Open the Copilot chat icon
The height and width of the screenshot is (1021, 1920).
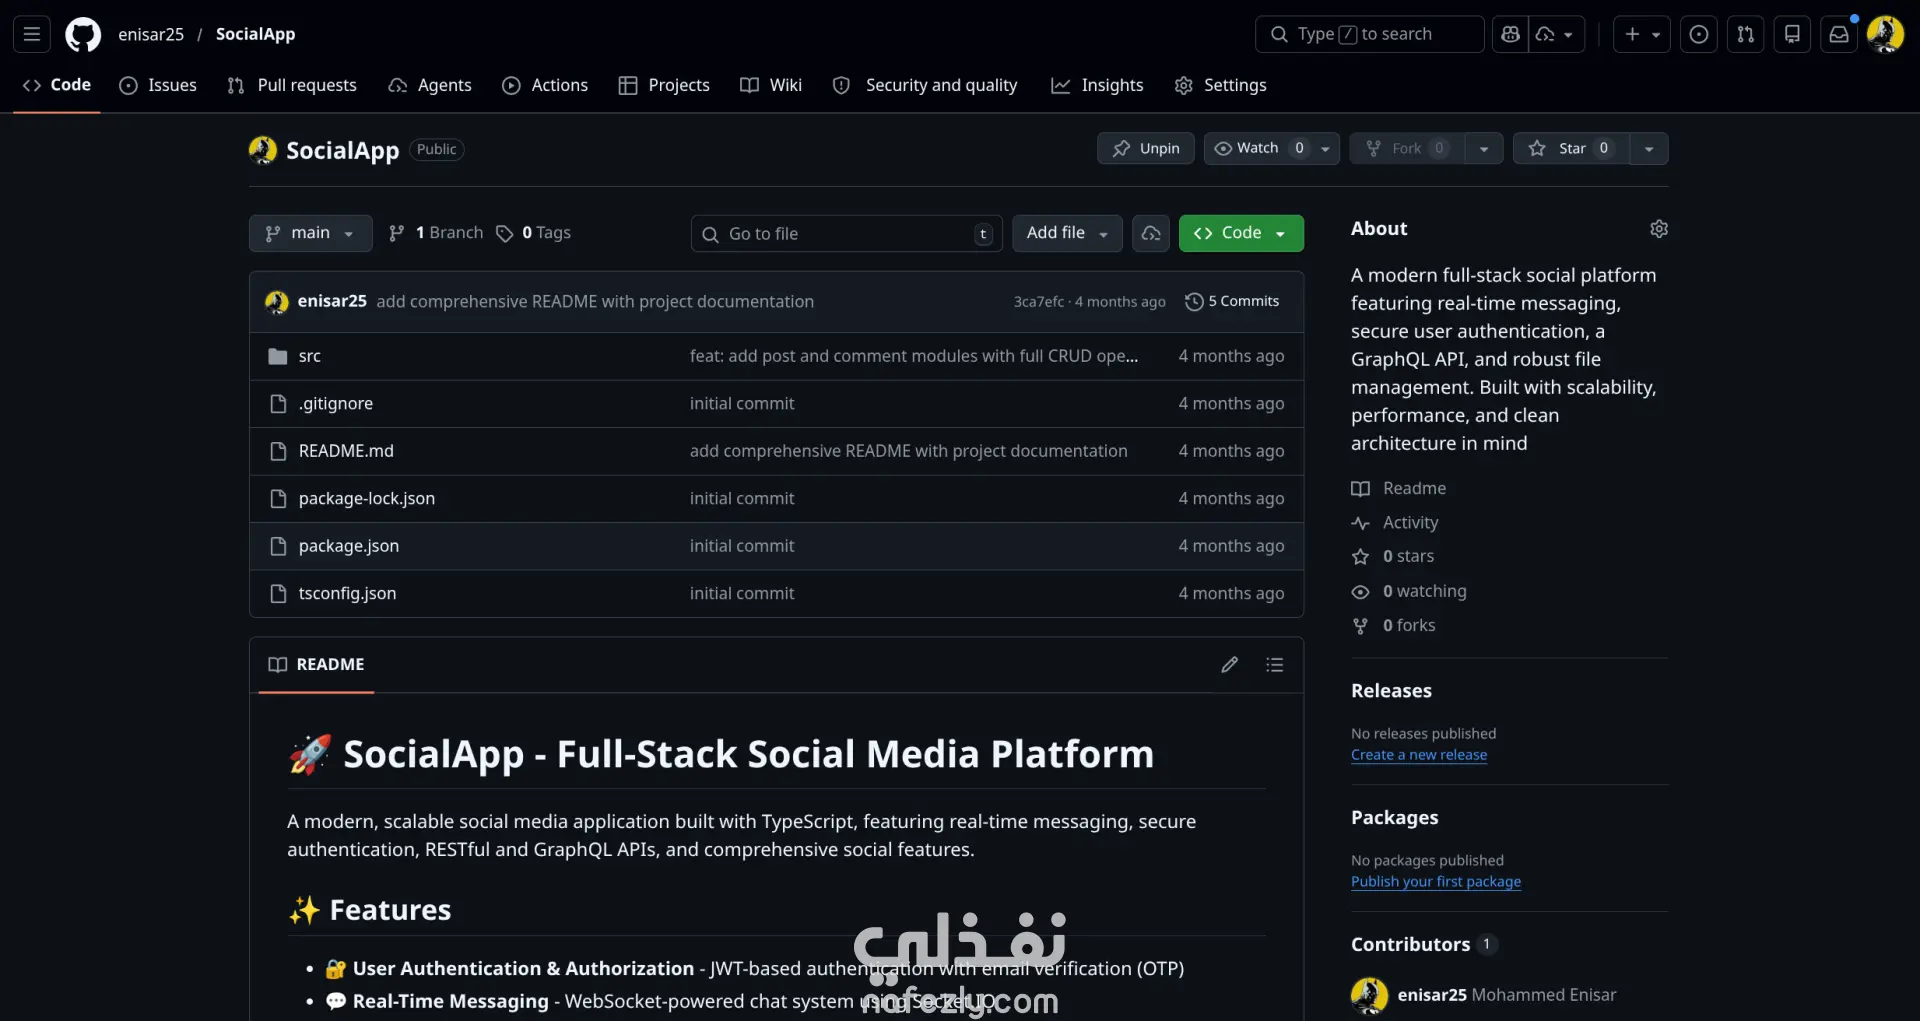click(1510, 34)
